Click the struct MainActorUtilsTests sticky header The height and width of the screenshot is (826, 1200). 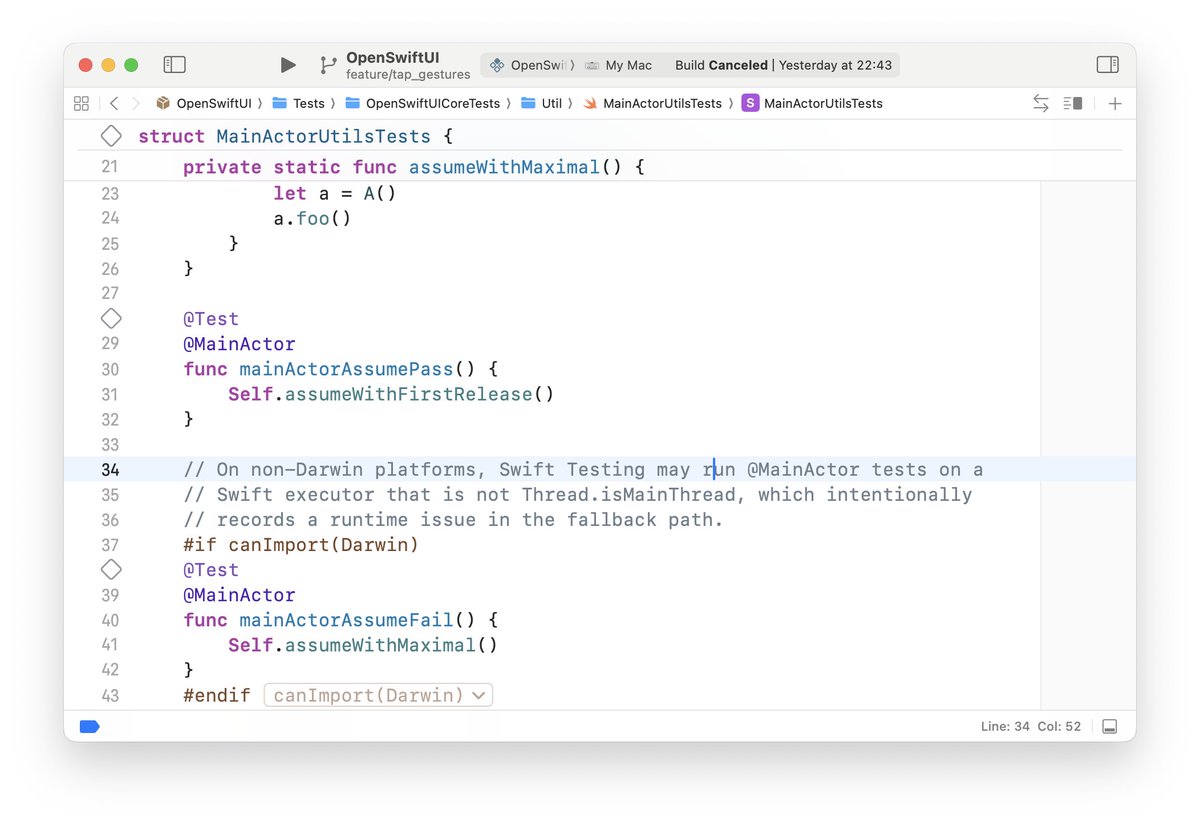(x=296, y=136)
